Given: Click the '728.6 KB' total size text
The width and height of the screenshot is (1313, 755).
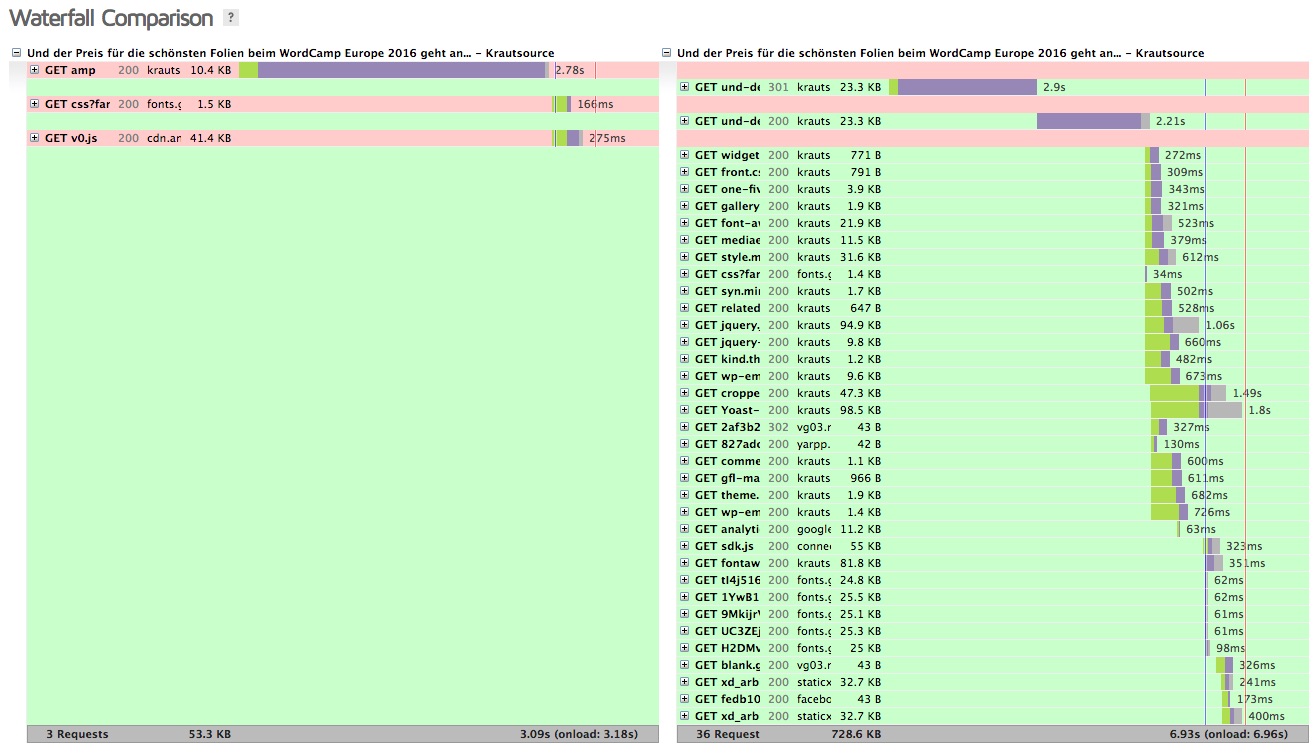Looking at the screenshot, I should [x=855, y=734].
